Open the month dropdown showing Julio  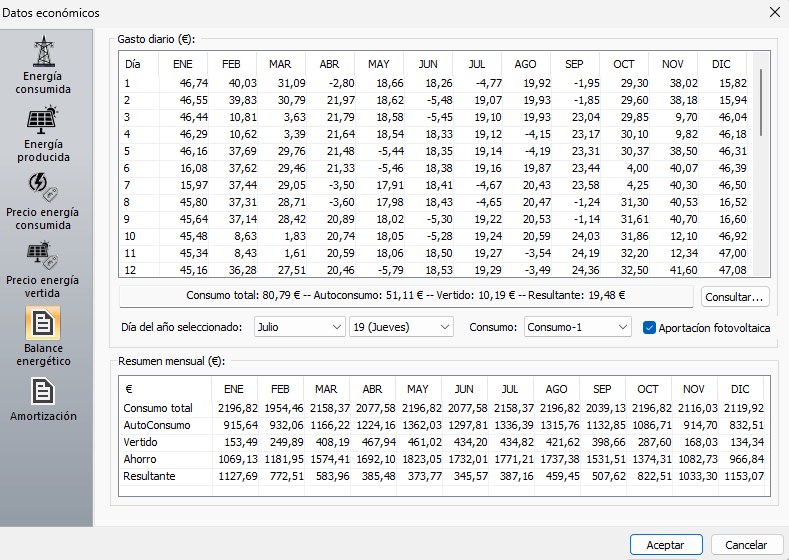click(299, 327)
